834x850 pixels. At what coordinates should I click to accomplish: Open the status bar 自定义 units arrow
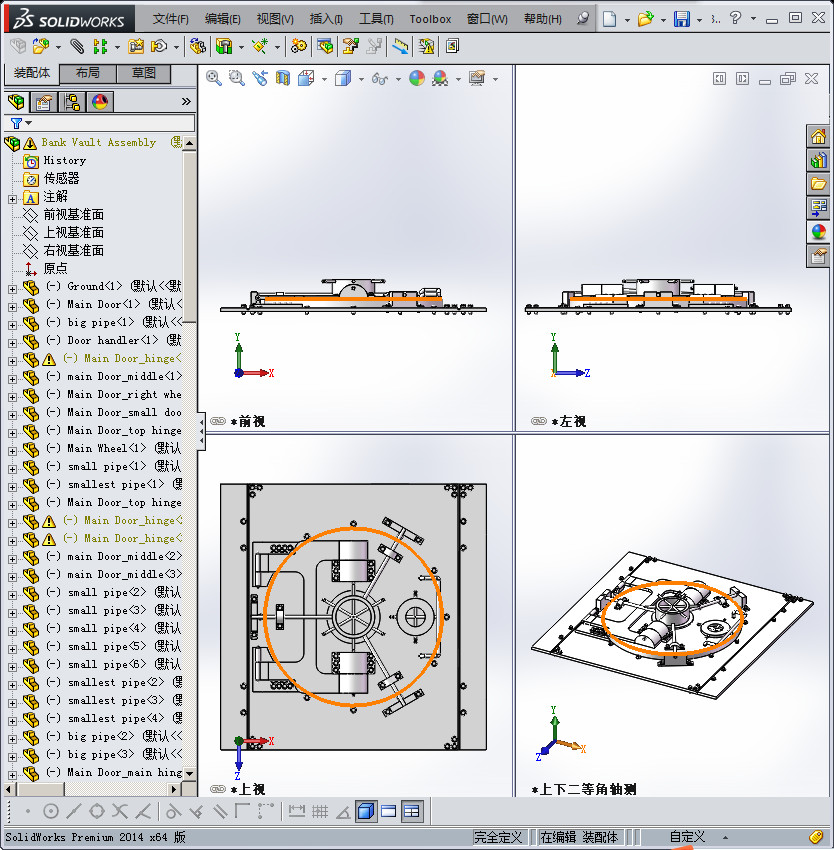tap(725, 838)
